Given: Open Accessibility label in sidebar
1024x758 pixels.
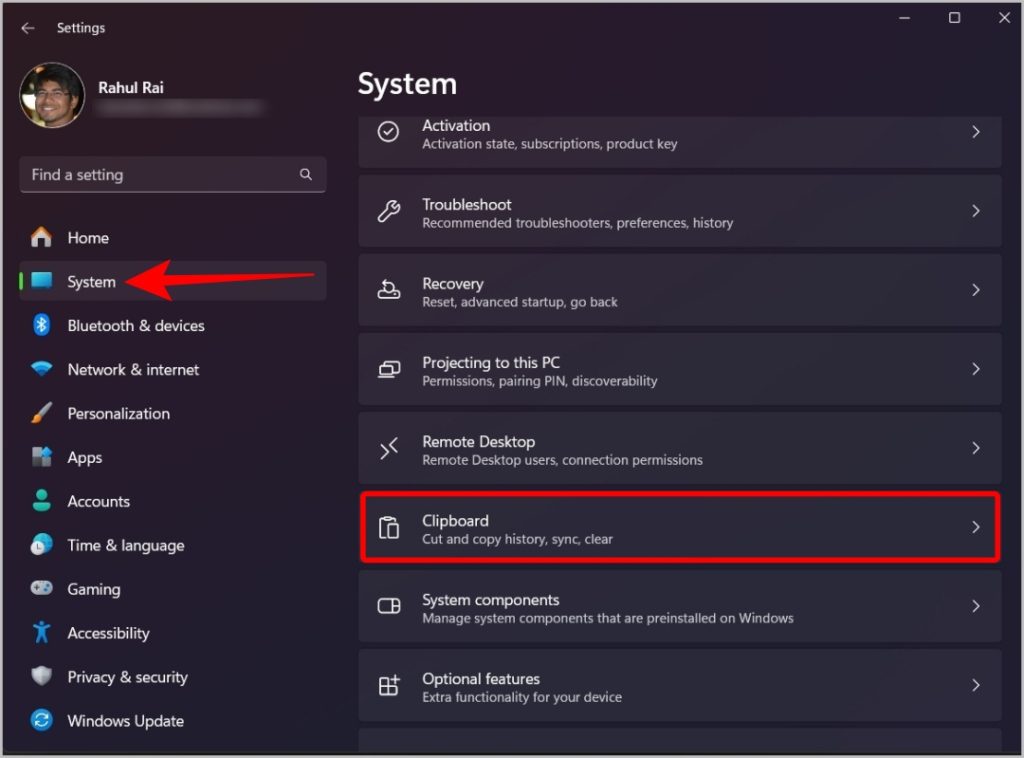Looking at the screenshot, I should tap(108, 633).
